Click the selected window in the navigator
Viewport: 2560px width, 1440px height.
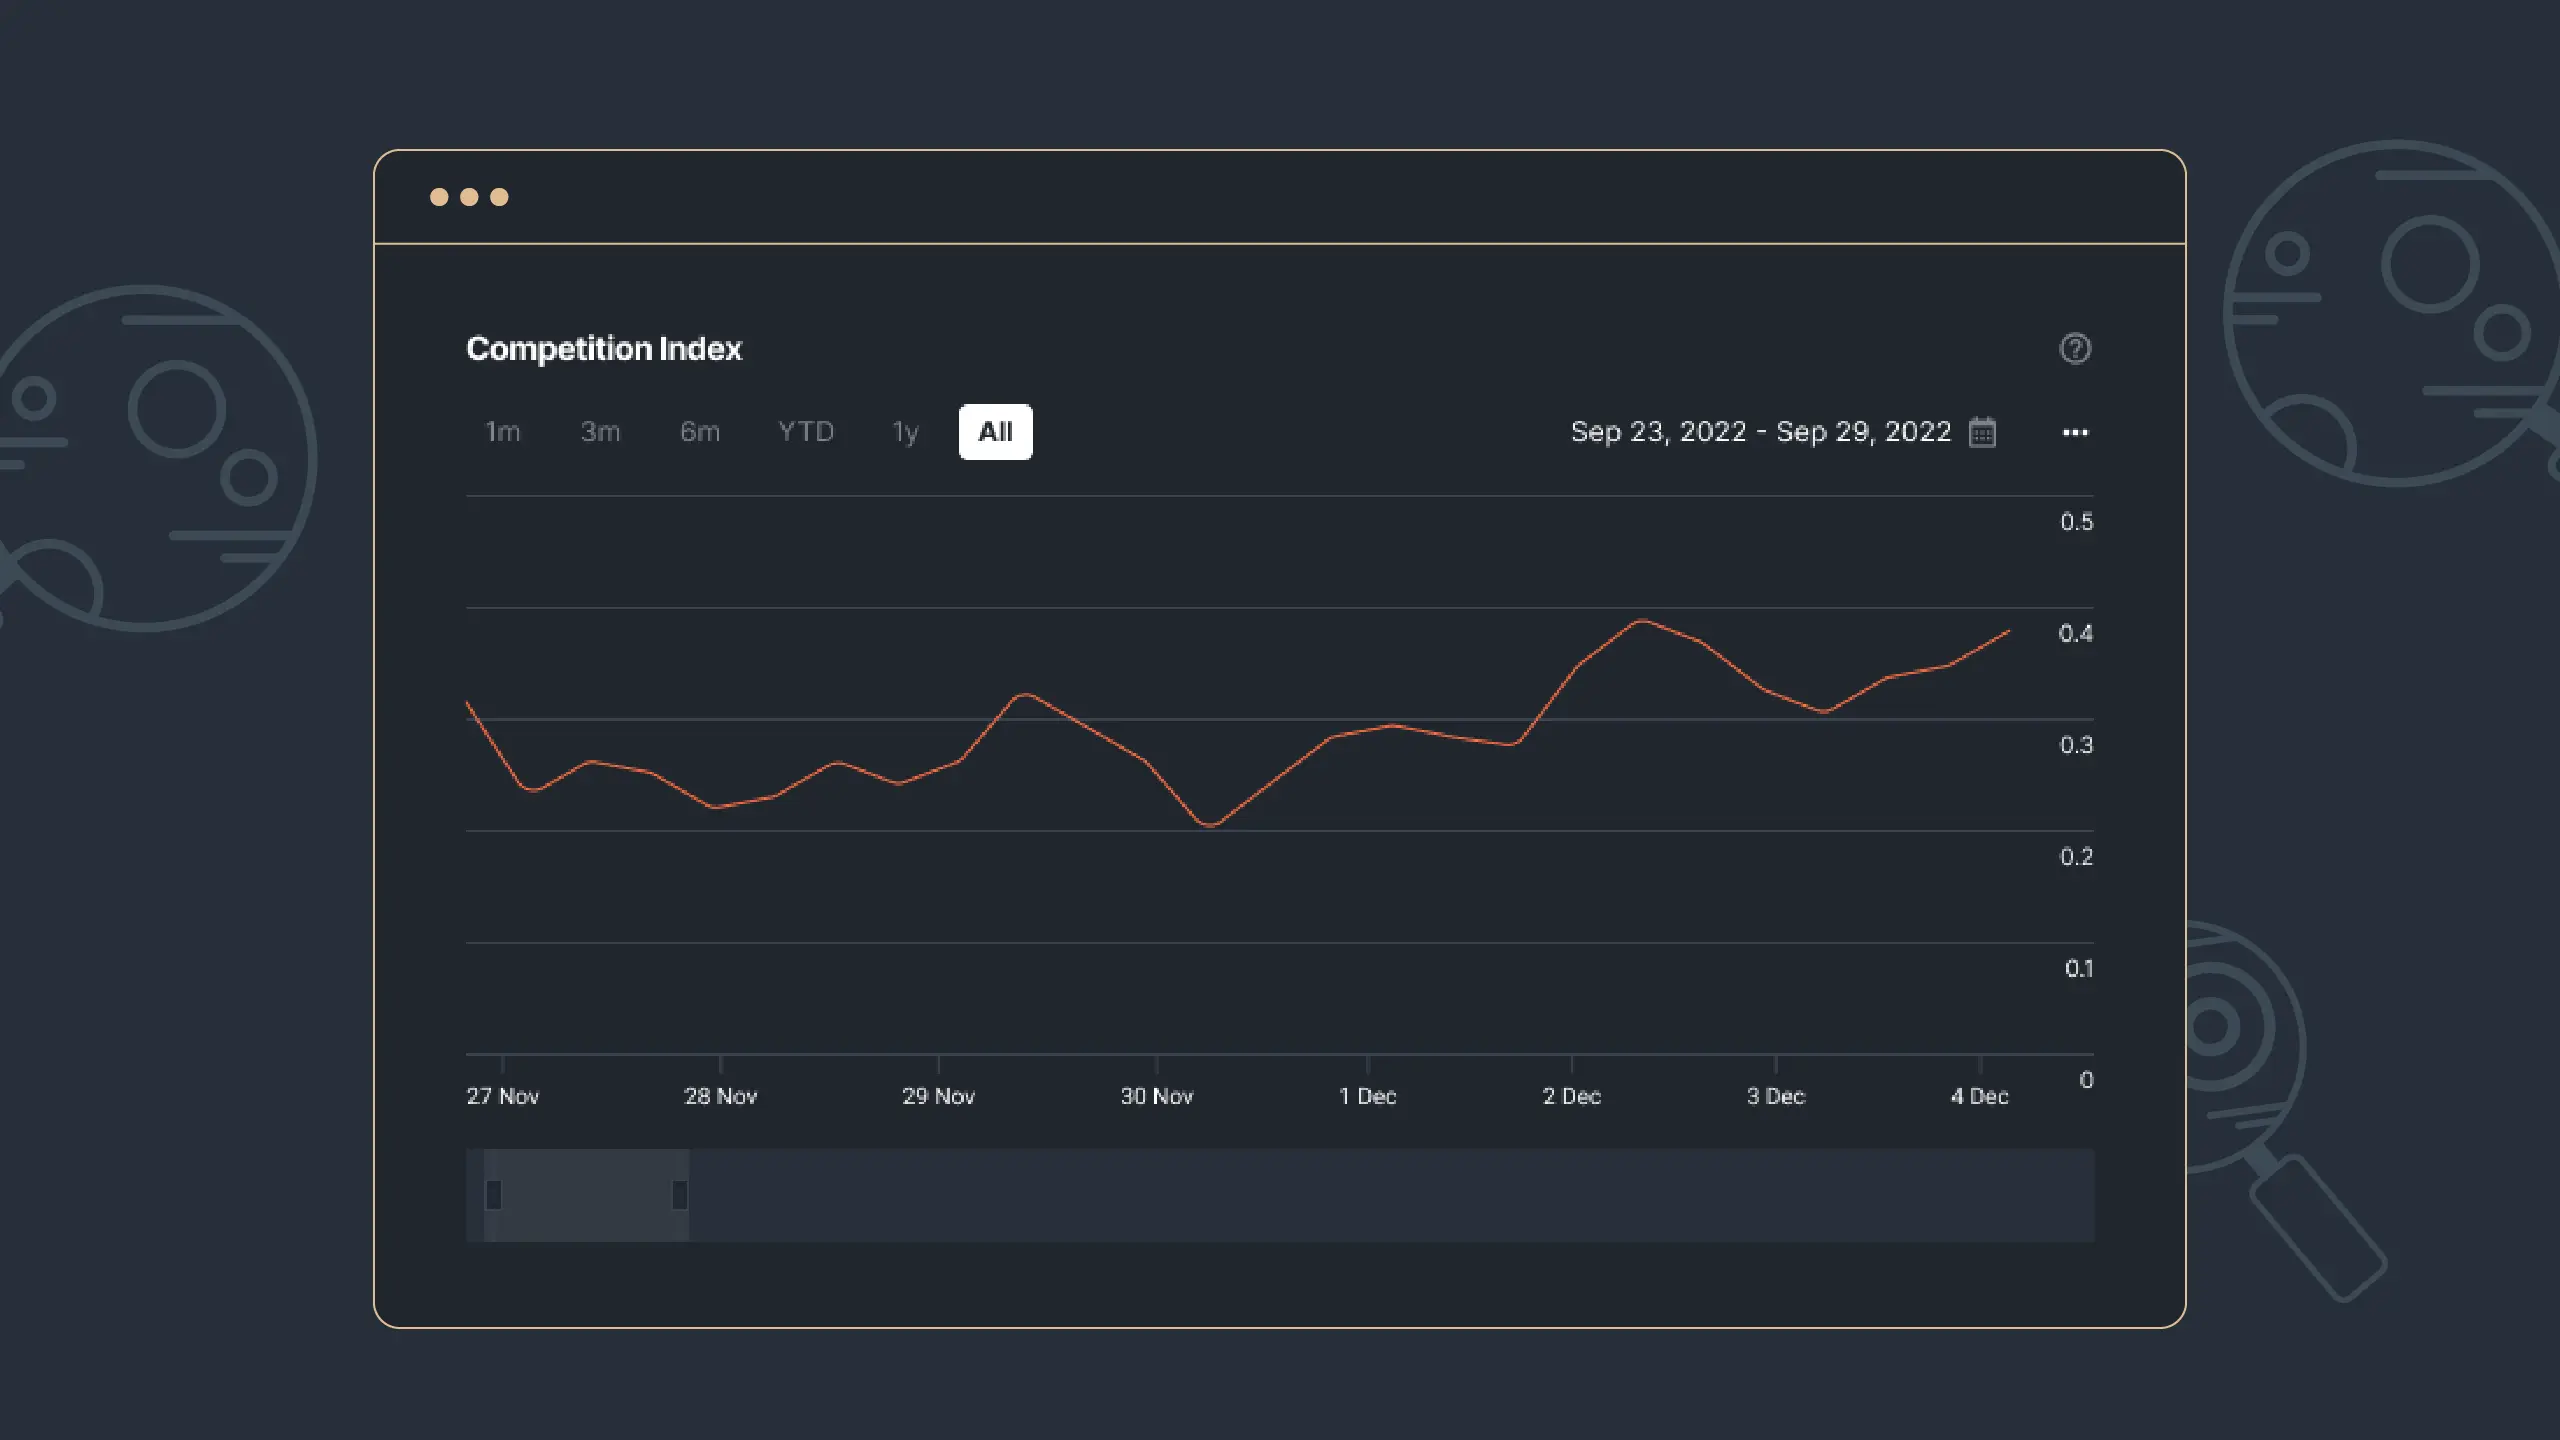tap(586, 1195)
